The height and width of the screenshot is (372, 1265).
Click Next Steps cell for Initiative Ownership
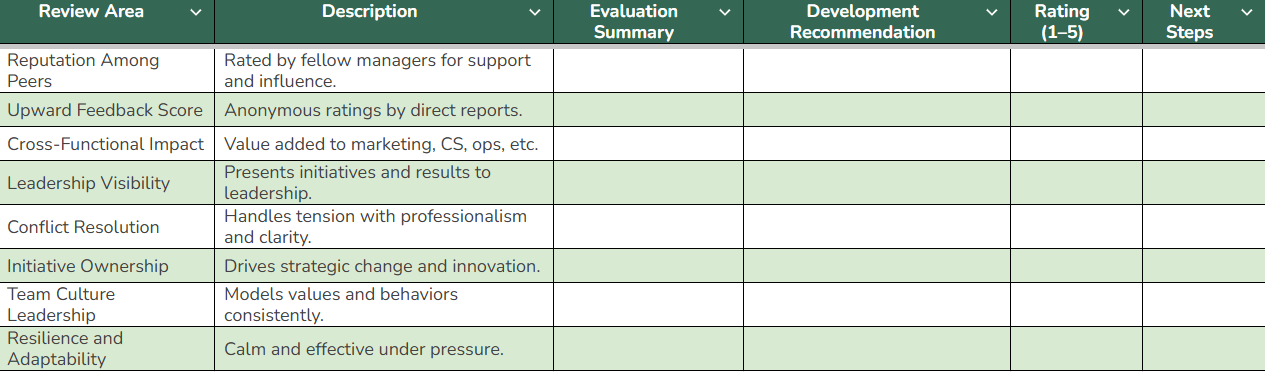(x=1204, y=266)
